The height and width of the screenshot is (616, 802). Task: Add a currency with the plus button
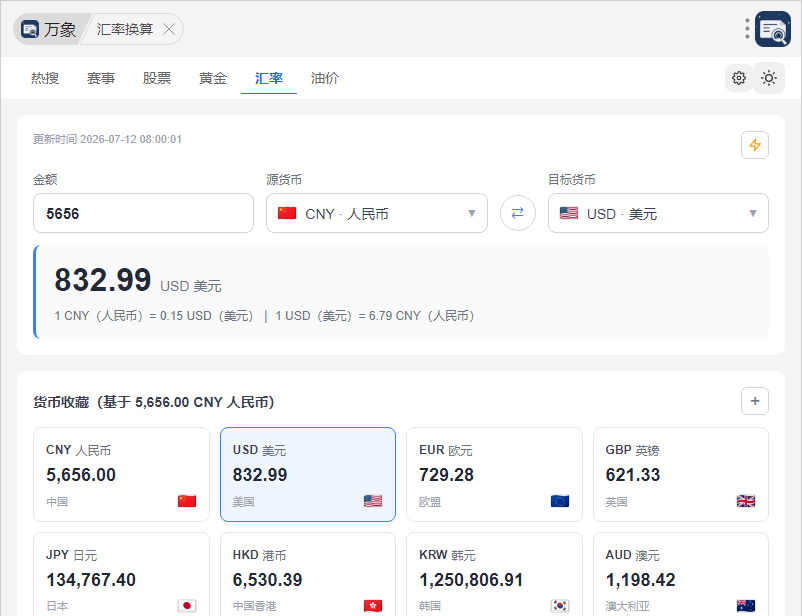point(755,401)
